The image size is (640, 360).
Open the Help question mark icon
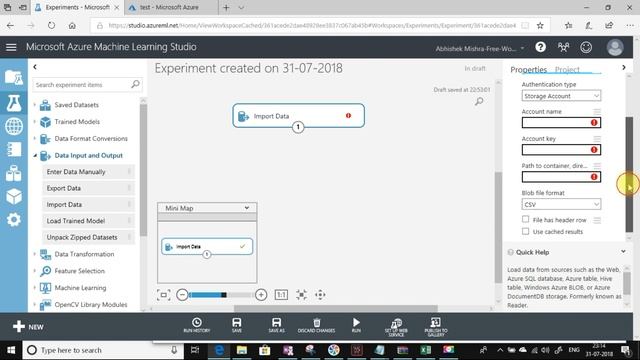coord(540,47)
